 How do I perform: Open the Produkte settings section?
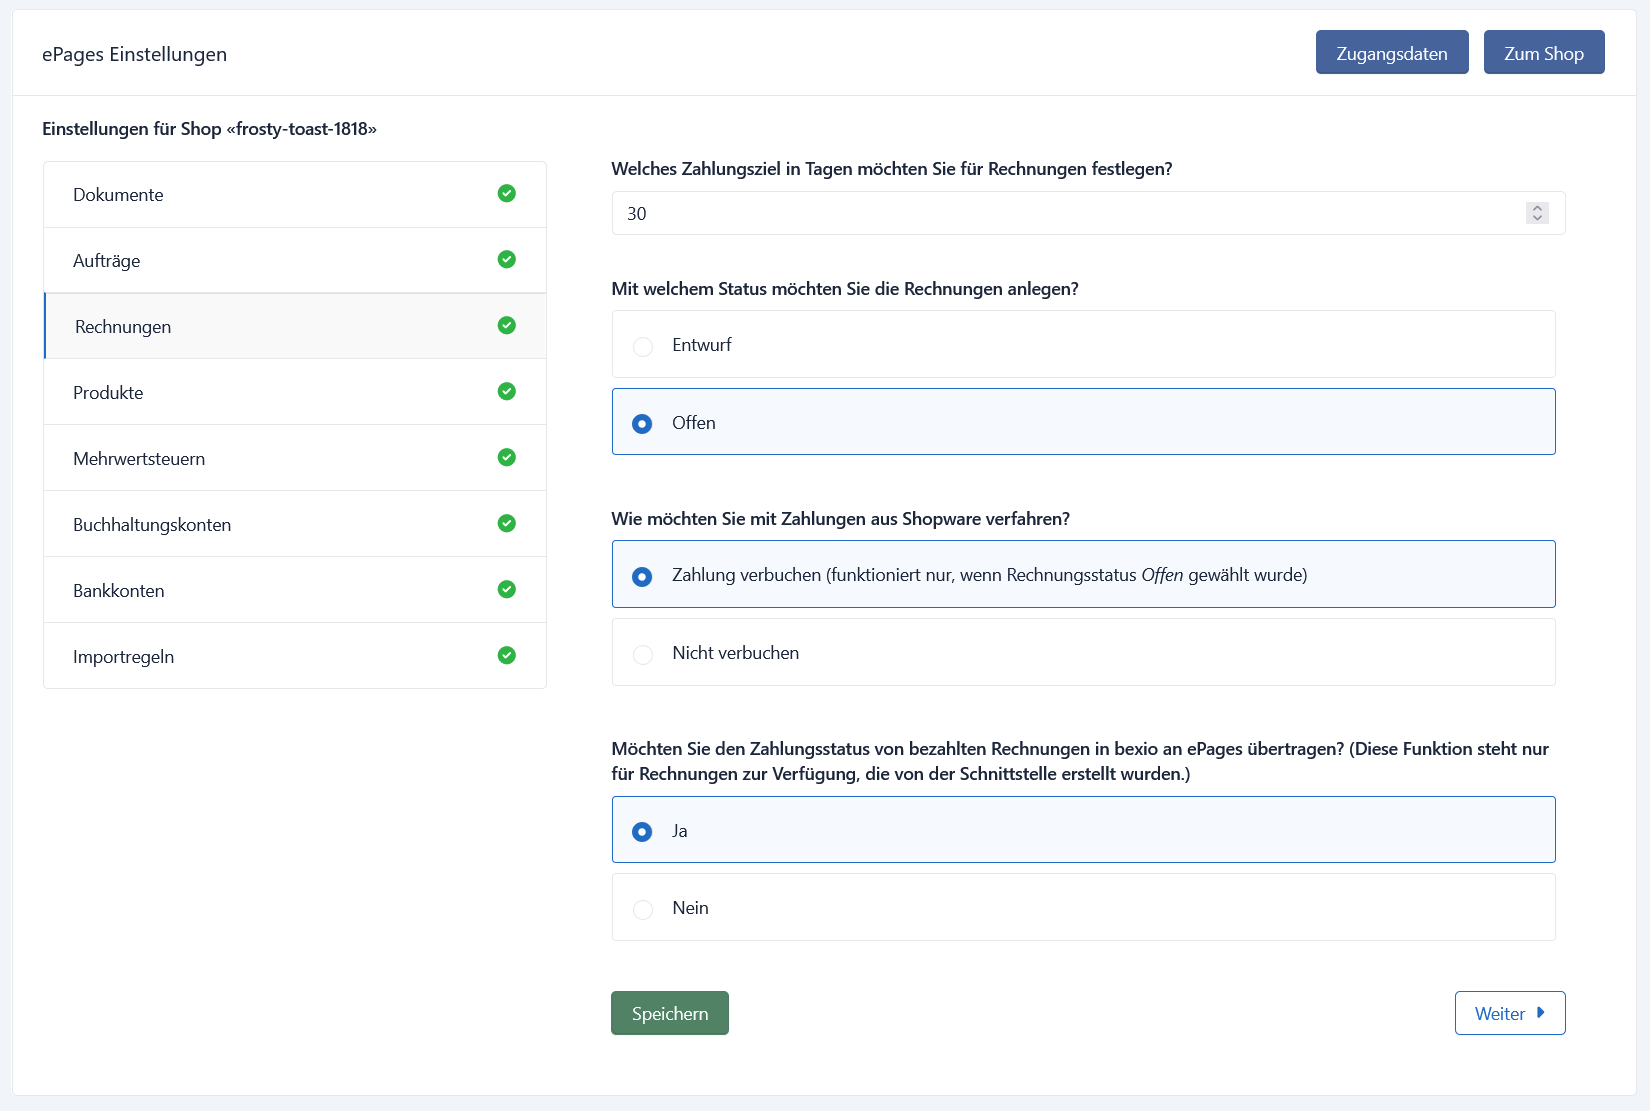click(295, 392)
